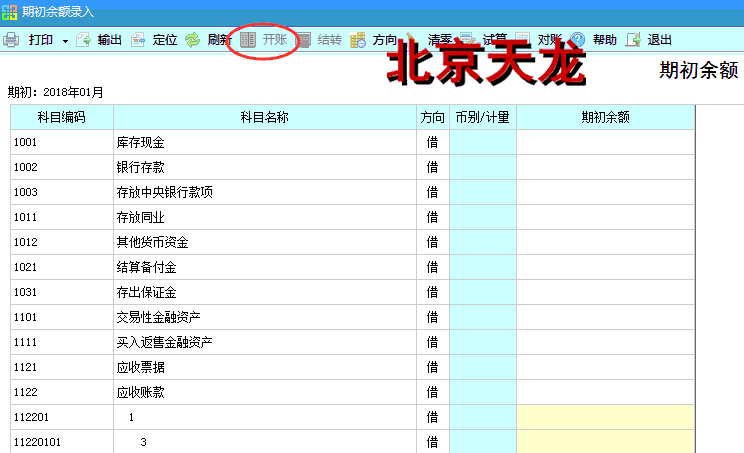Click the 科目名称 column header
Viewport: 744px width, 453px height.
click(265, 117)
